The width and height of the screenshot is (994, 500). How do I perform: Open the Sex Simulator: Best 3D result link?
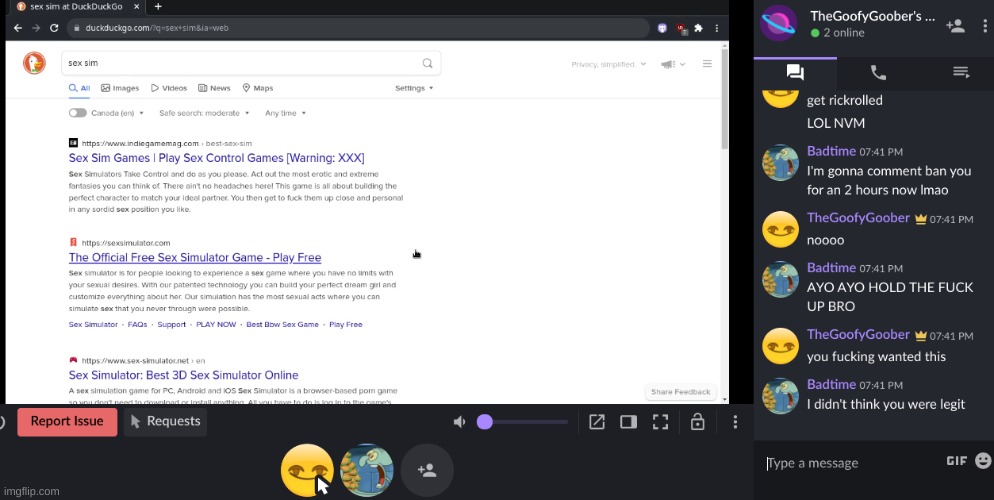(183, 375)
